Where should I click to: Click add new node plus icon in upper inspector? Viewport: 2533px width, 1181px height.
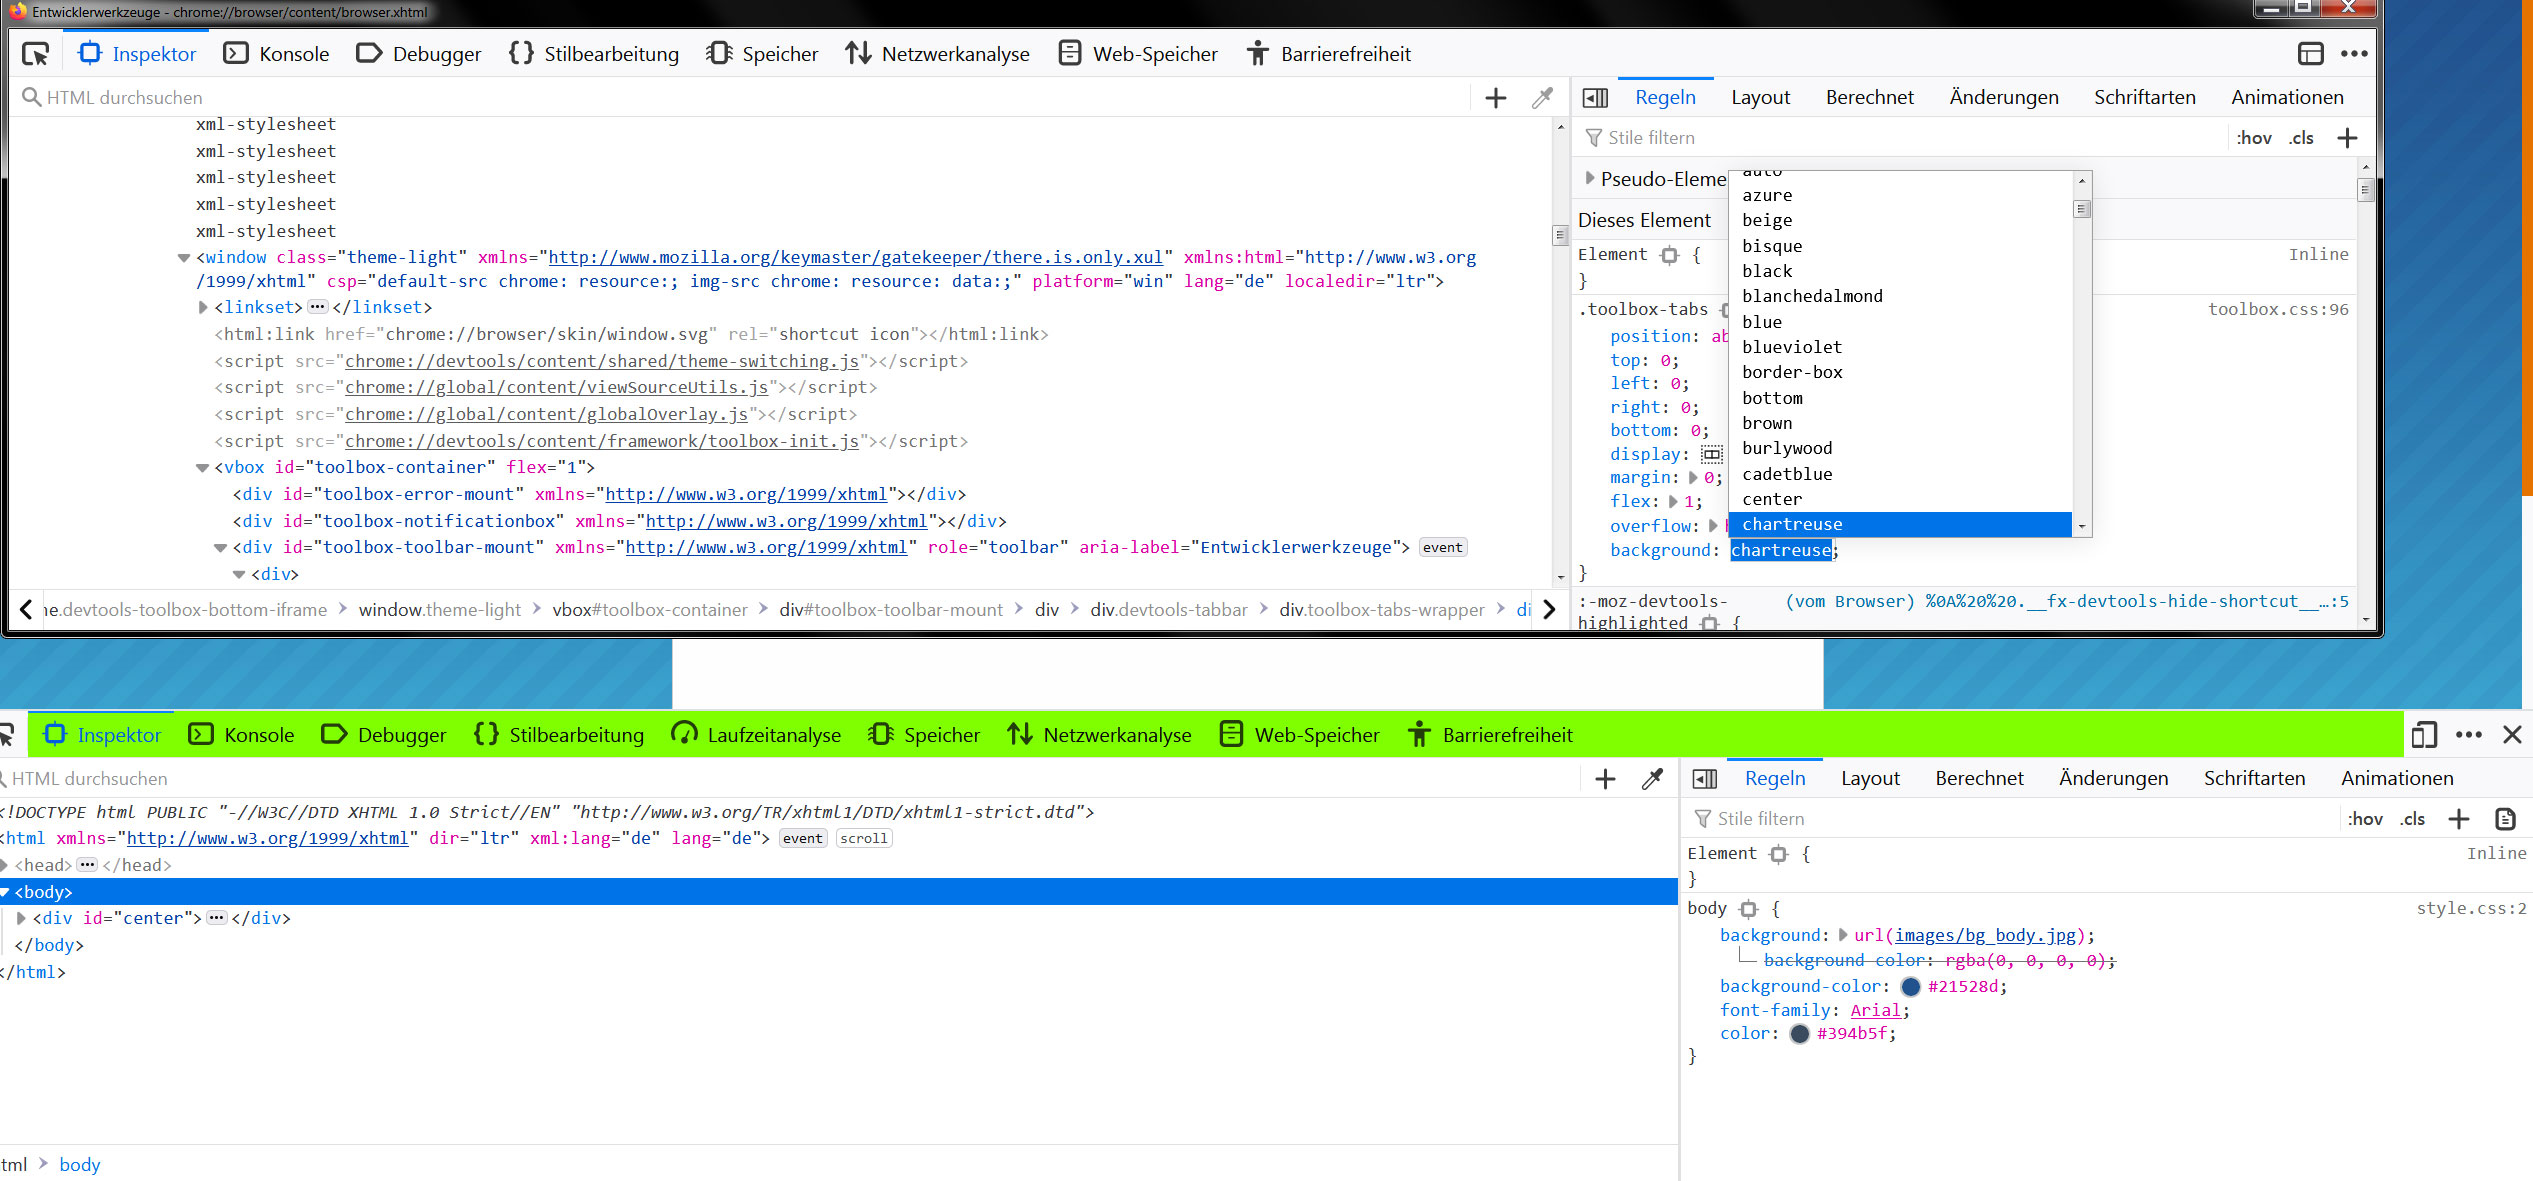coord(1495,98)
